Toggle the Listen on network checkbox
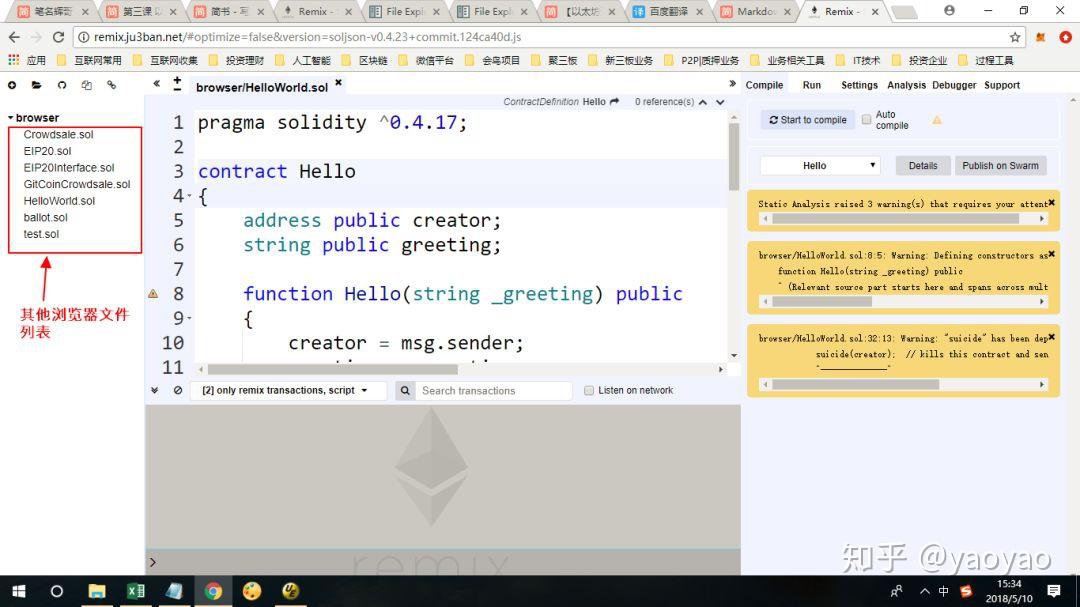Viewport: 1080px width, 607px height. pos(589,390)
